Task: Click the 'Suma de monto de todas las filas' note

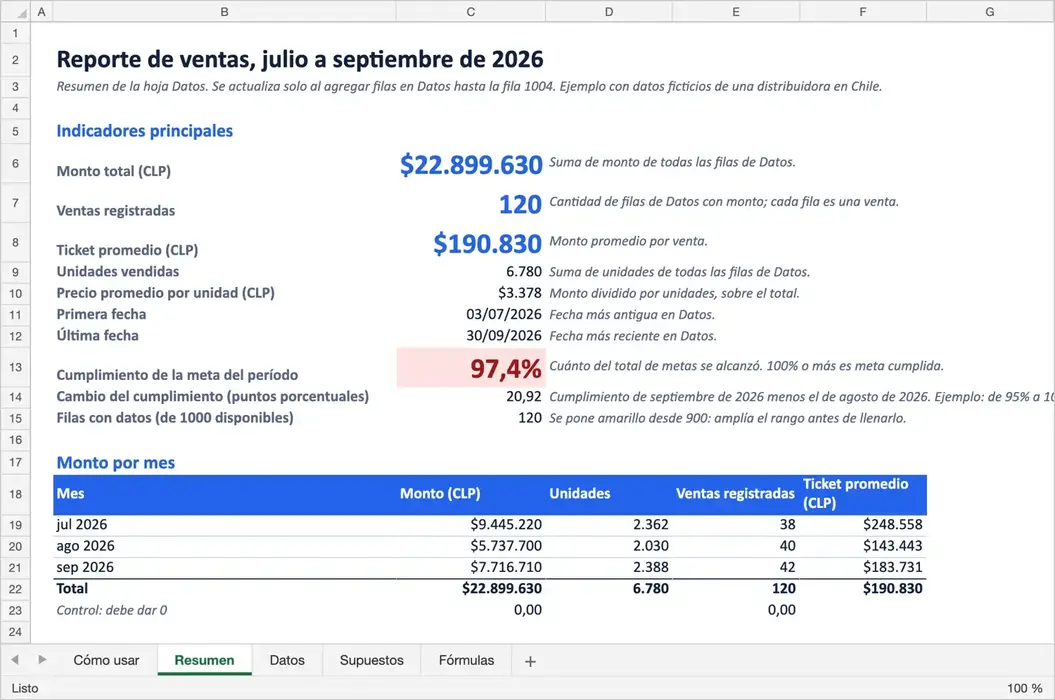Action: (x=672, y=162)
